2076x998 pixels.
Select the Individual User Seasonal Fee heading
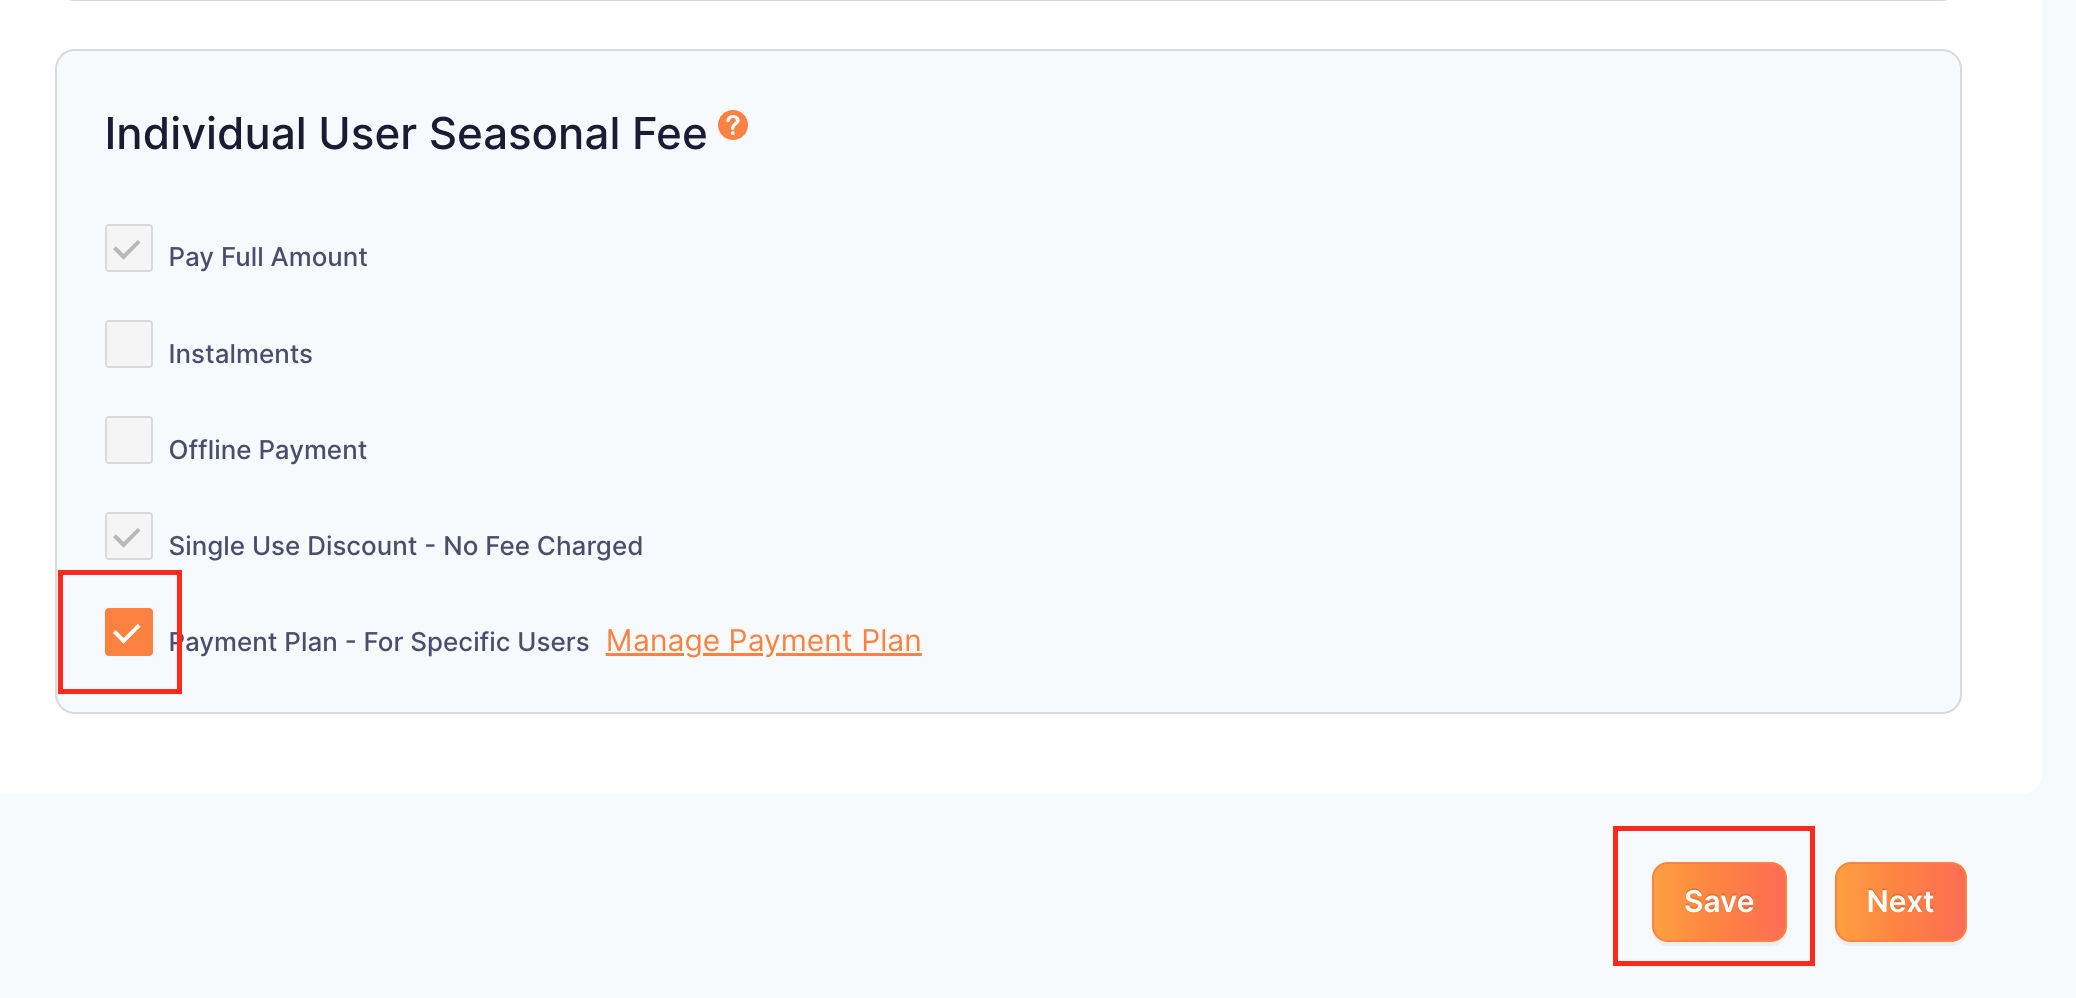tap(405, 134)
